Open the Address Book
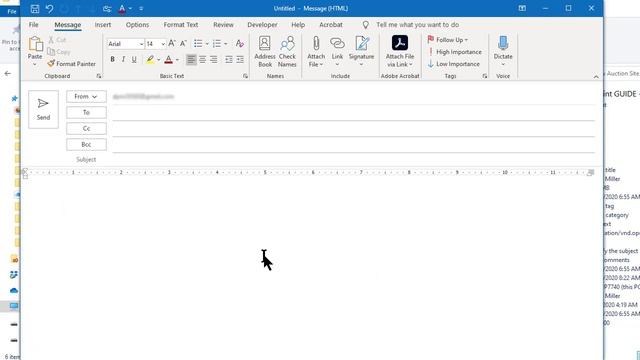Viewport: 640px width, 360px height. click(265, 51)
